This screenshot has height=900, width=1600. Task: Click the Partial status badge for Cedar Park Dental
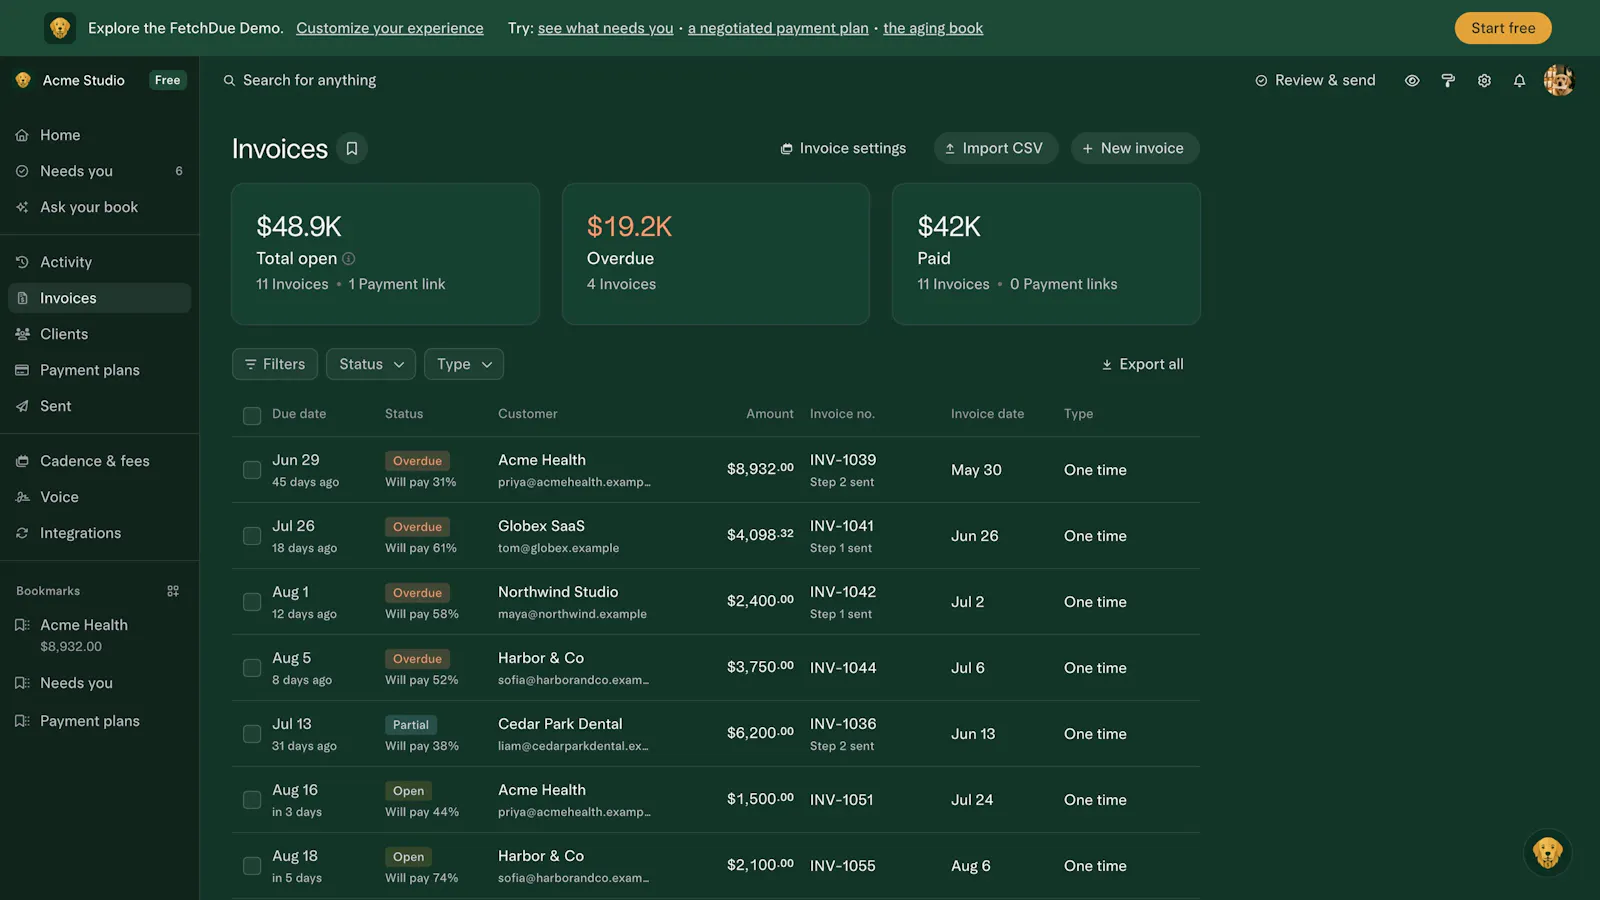410,725
